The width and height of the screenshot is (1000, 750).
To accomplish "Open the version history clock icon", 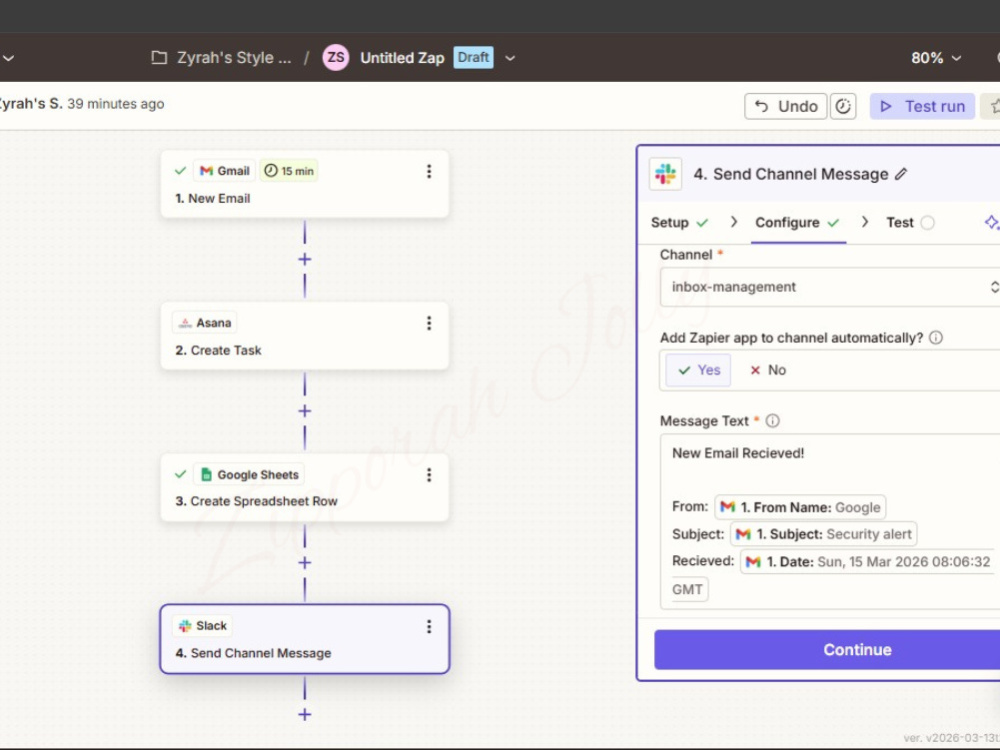I will tap(842, 107).
